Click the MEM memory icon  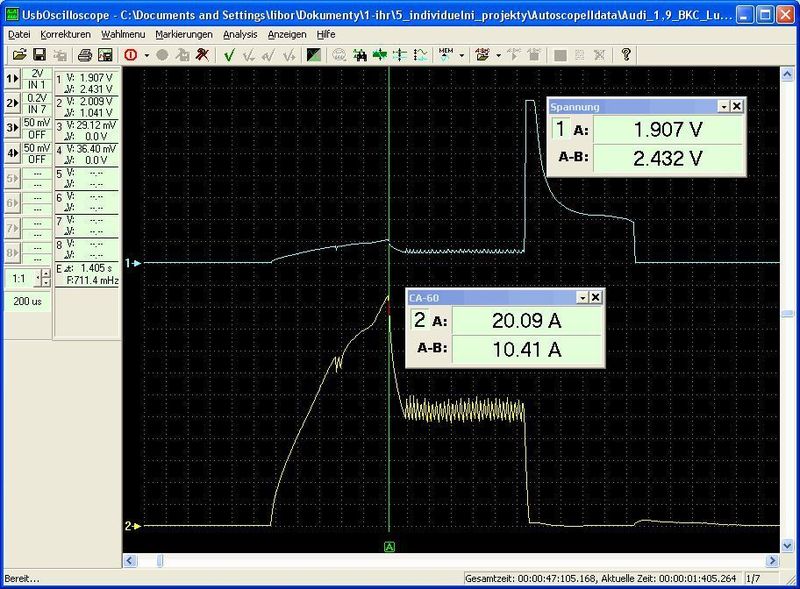point(445,55)
